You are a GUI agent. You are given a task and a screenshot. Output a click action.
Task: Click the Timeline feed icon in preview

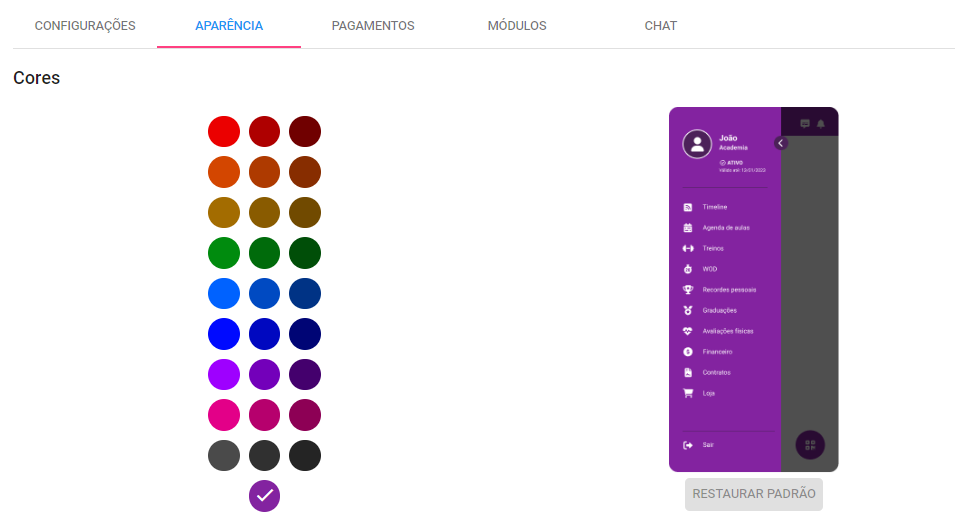click(688, 207)
